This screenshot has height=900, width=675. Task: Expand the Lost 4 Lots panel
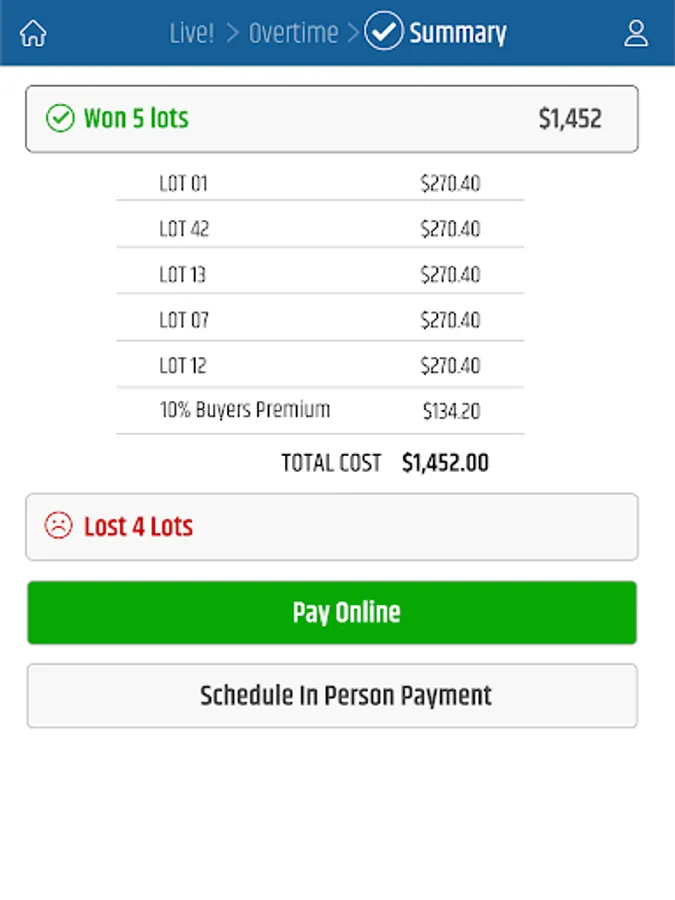pos(332,526)
